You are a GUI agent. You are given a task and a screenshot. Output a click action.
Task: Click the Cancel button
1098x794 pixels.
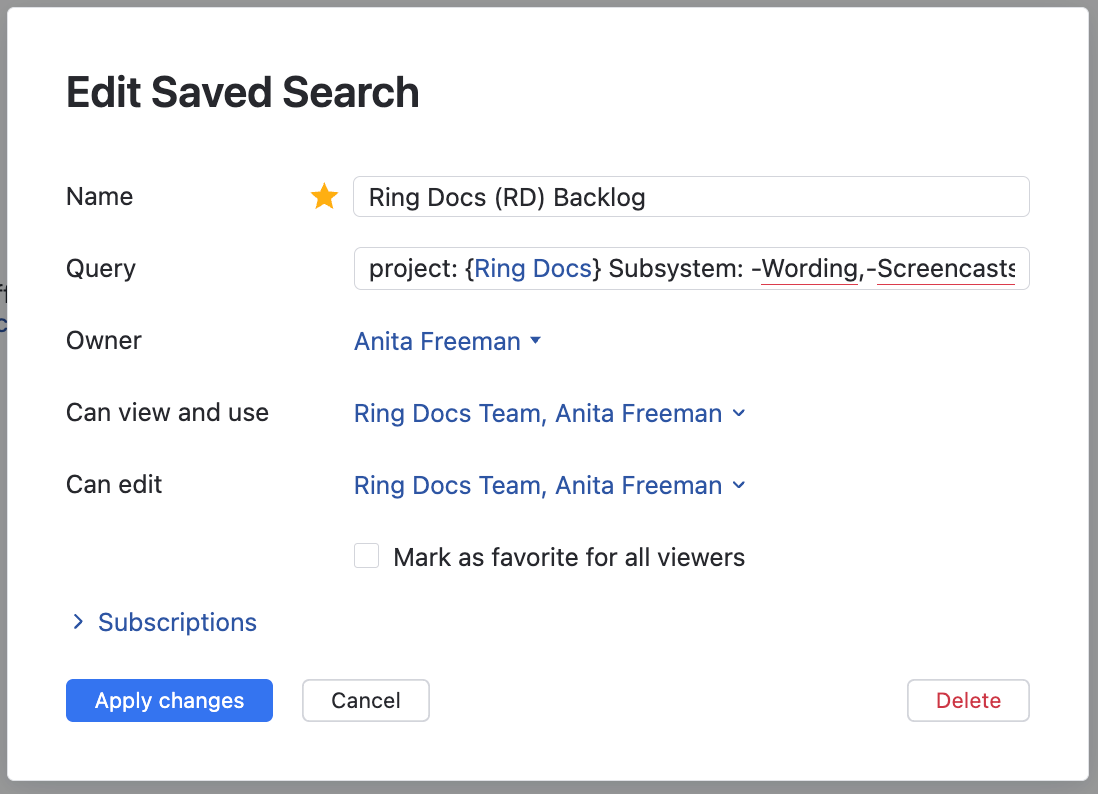(x=365, y=700)
